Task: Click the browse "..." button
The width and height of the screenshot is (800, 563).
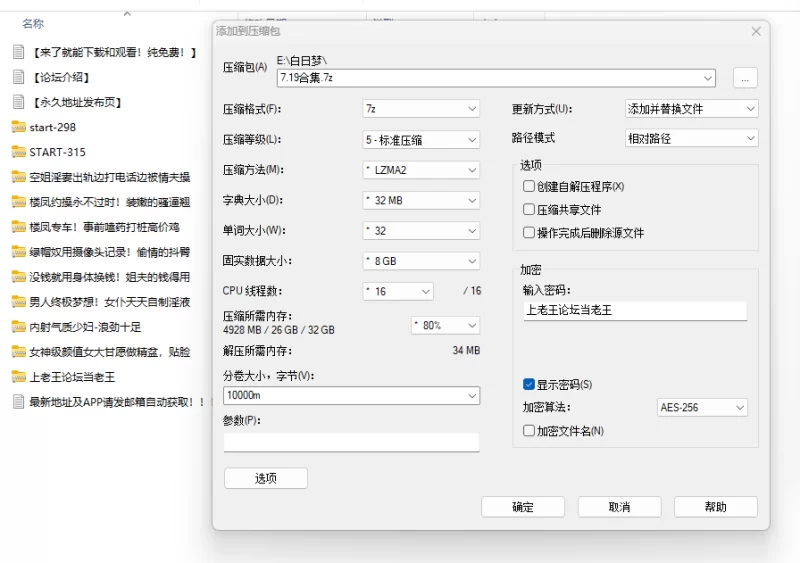Action: tap(745, 78)
